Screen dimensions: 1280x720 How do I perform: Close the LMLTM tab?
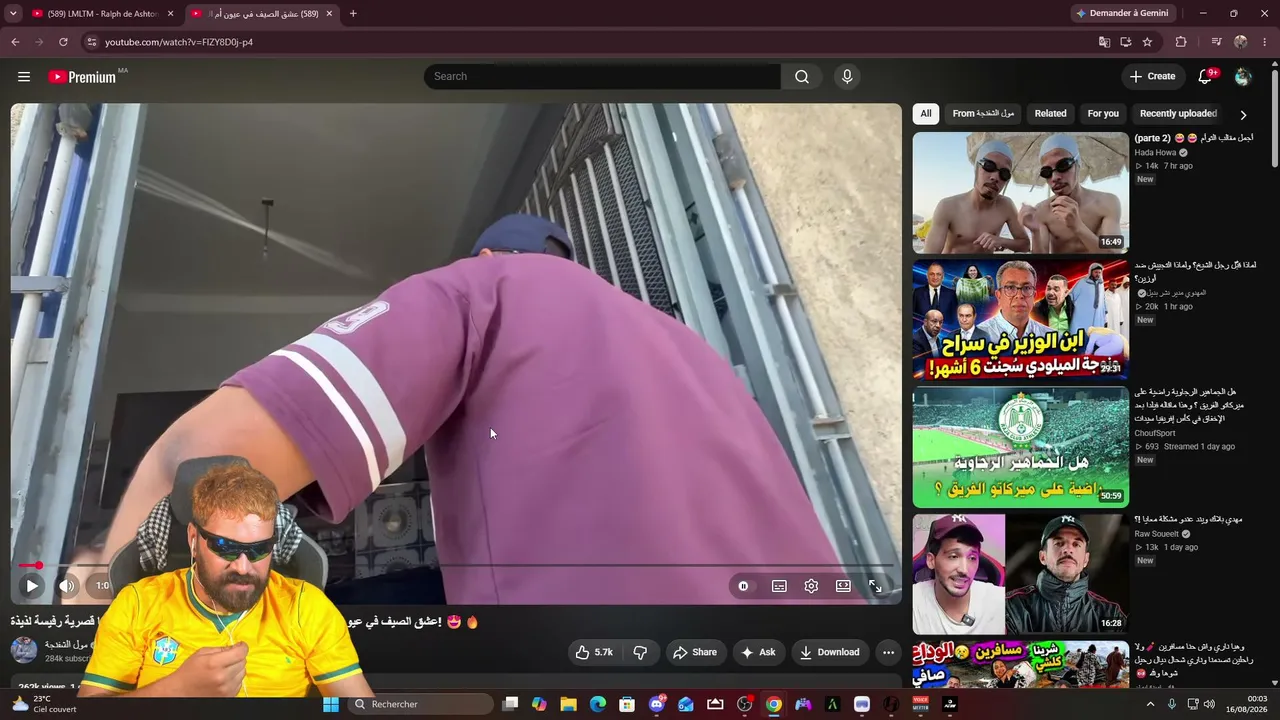(170, 14)
